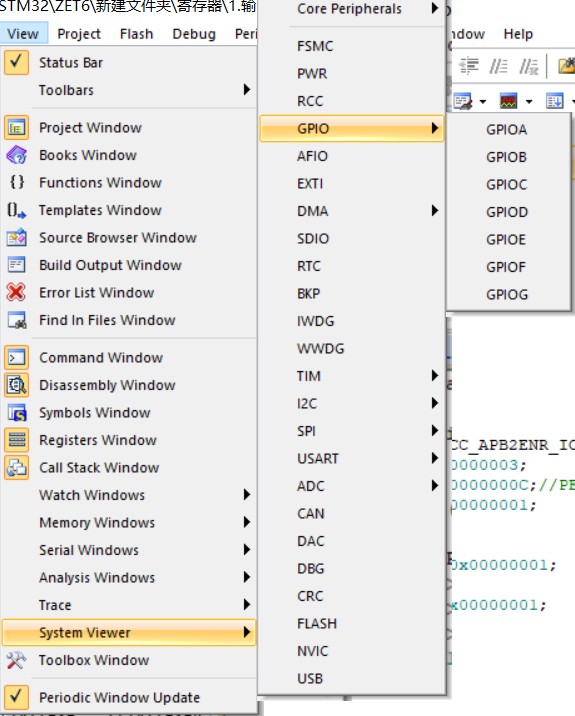Open the View menu
Screen dimensions: 575x716
click(23, 34)
